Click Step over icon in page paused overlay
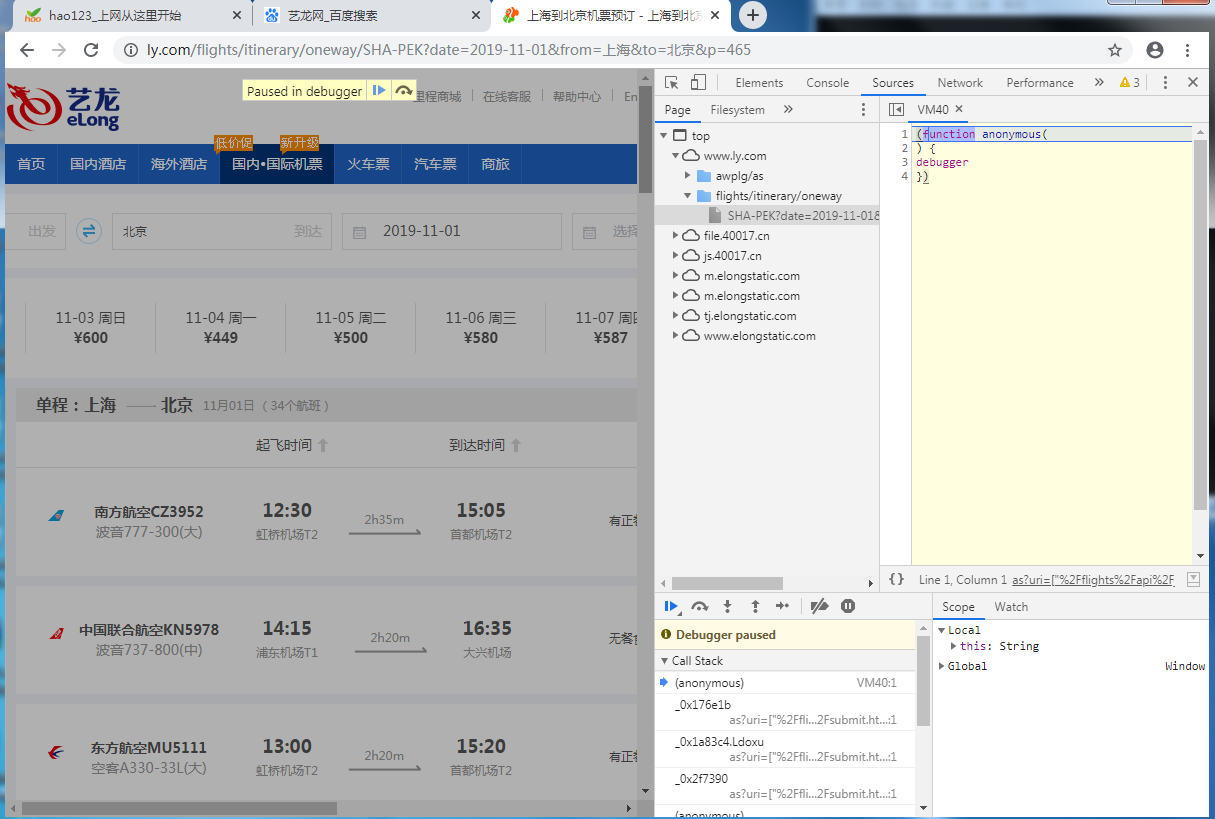The width and height of the screenshot is (1215, 819). pos(403,91)
